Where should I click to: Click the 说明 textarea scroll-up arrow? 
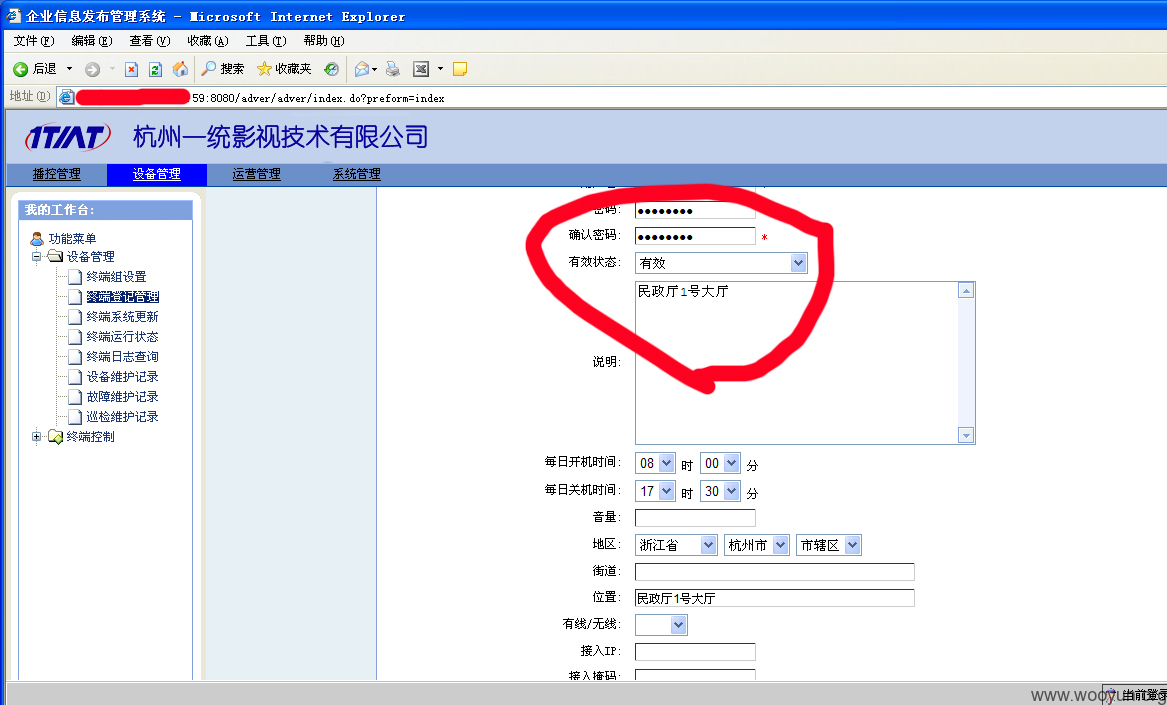tap(966, 290)
